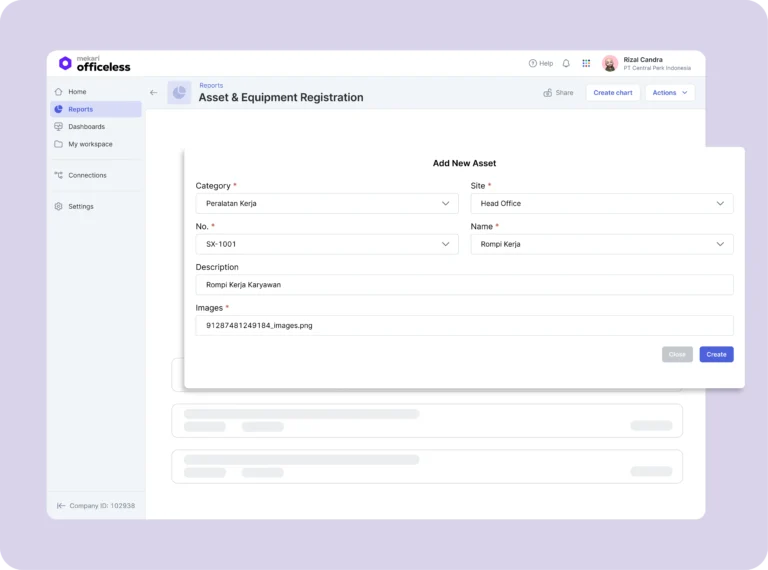The image size is (768, 570).
Task: Click the Create chart button
Action: pos(612,93)
